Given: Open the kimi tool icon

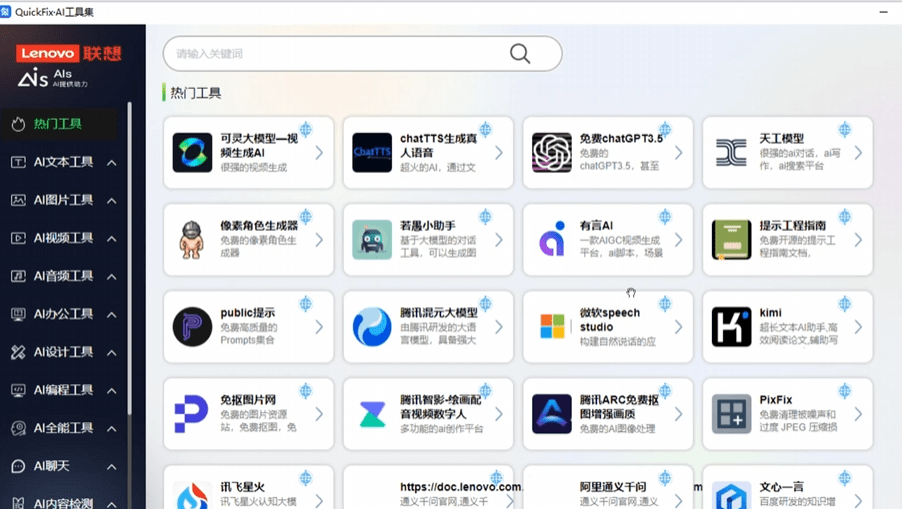Looking at the screenshot, I should [731, 327].
